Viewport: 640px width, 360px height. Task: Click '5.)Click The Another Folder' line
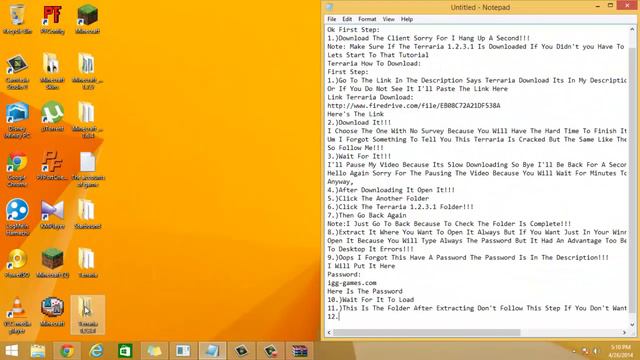(378, 198)
